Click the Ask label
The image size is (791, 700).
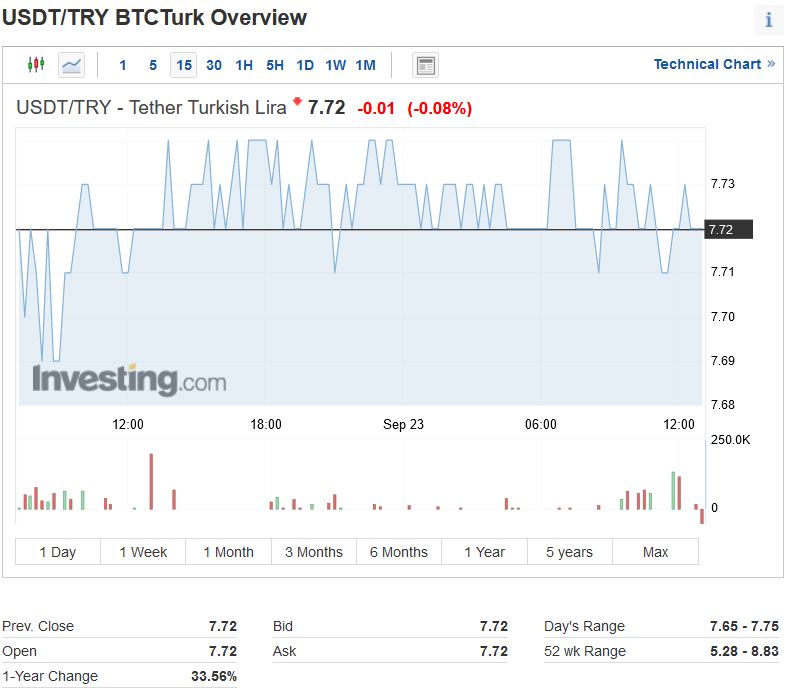coord(285,651)
